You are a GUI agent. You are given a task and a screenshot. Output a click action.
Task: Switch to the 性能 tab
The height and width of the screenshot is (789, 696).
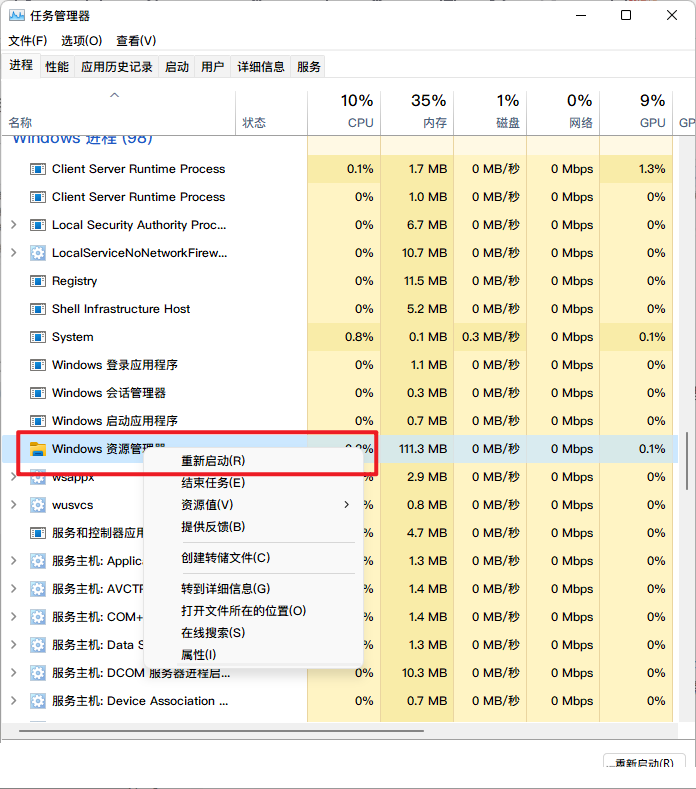point(57,67)
